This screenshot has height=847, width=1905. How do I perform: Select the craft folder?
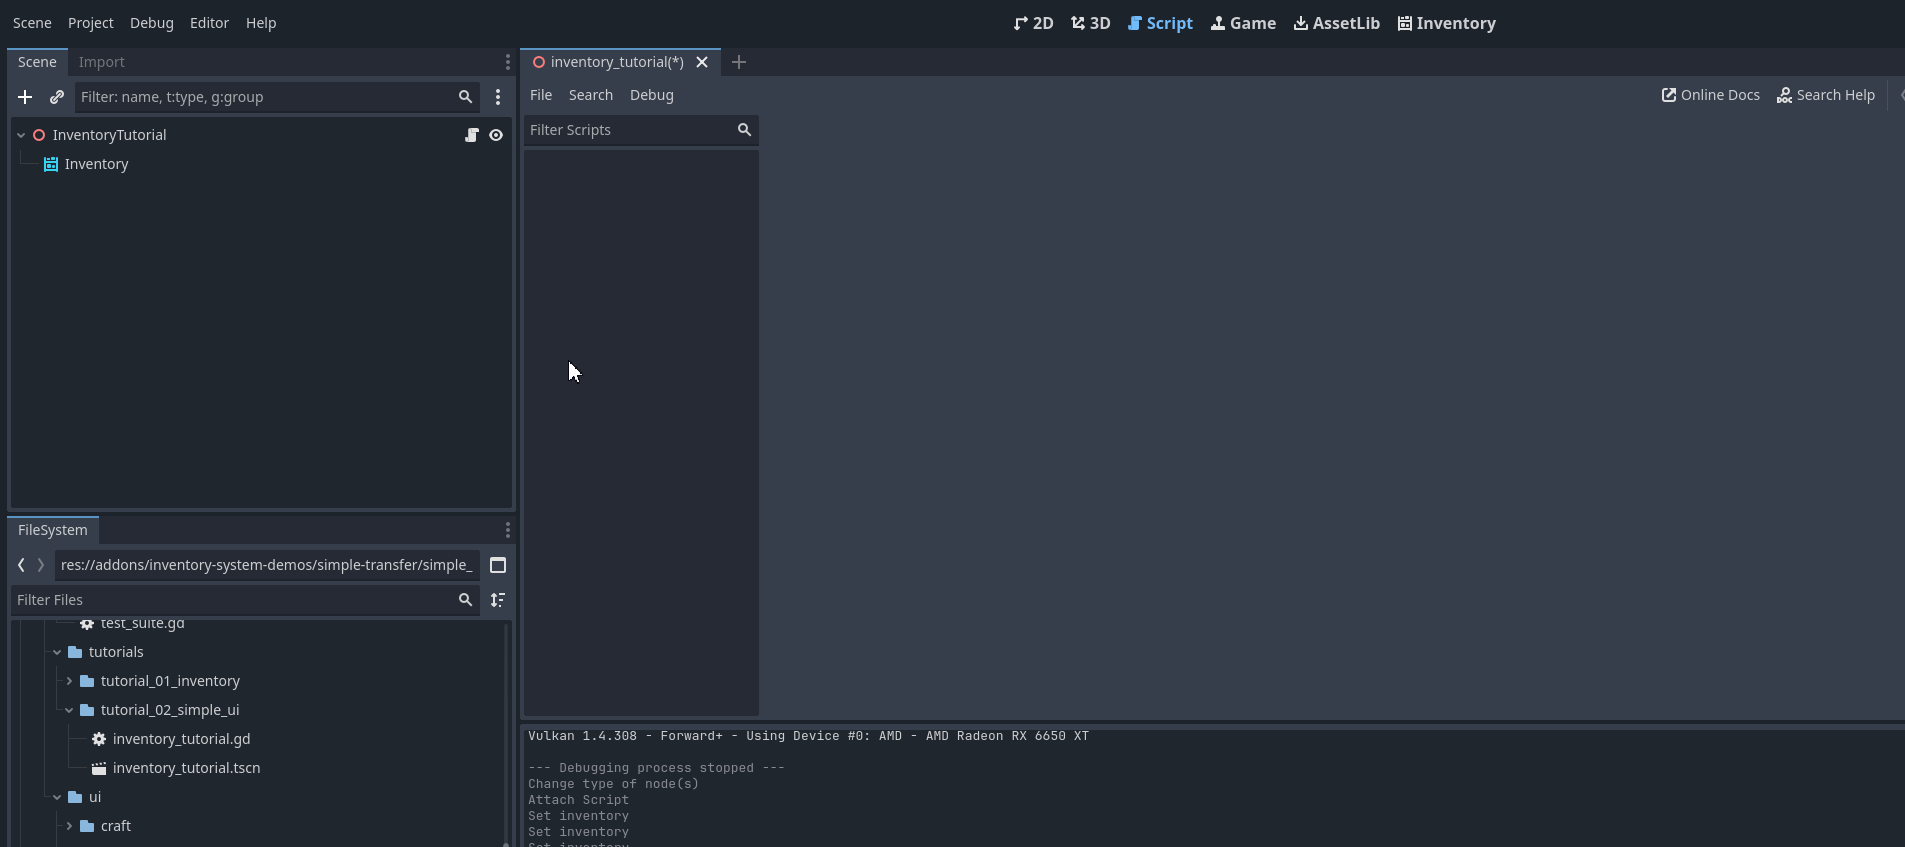coord(116,826)
